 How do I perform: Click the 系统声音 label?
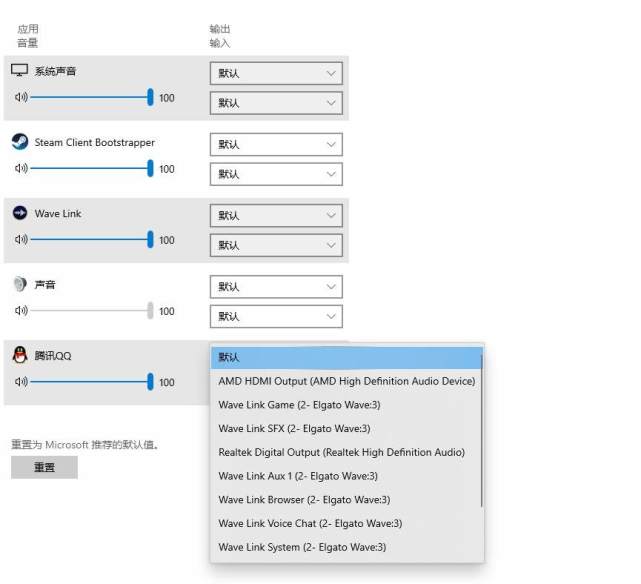pos(55,72)
